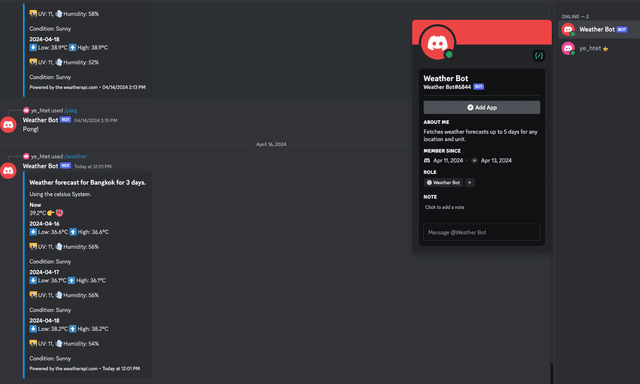
Task: Click the plus button to add a role
Action: [470, 182]
